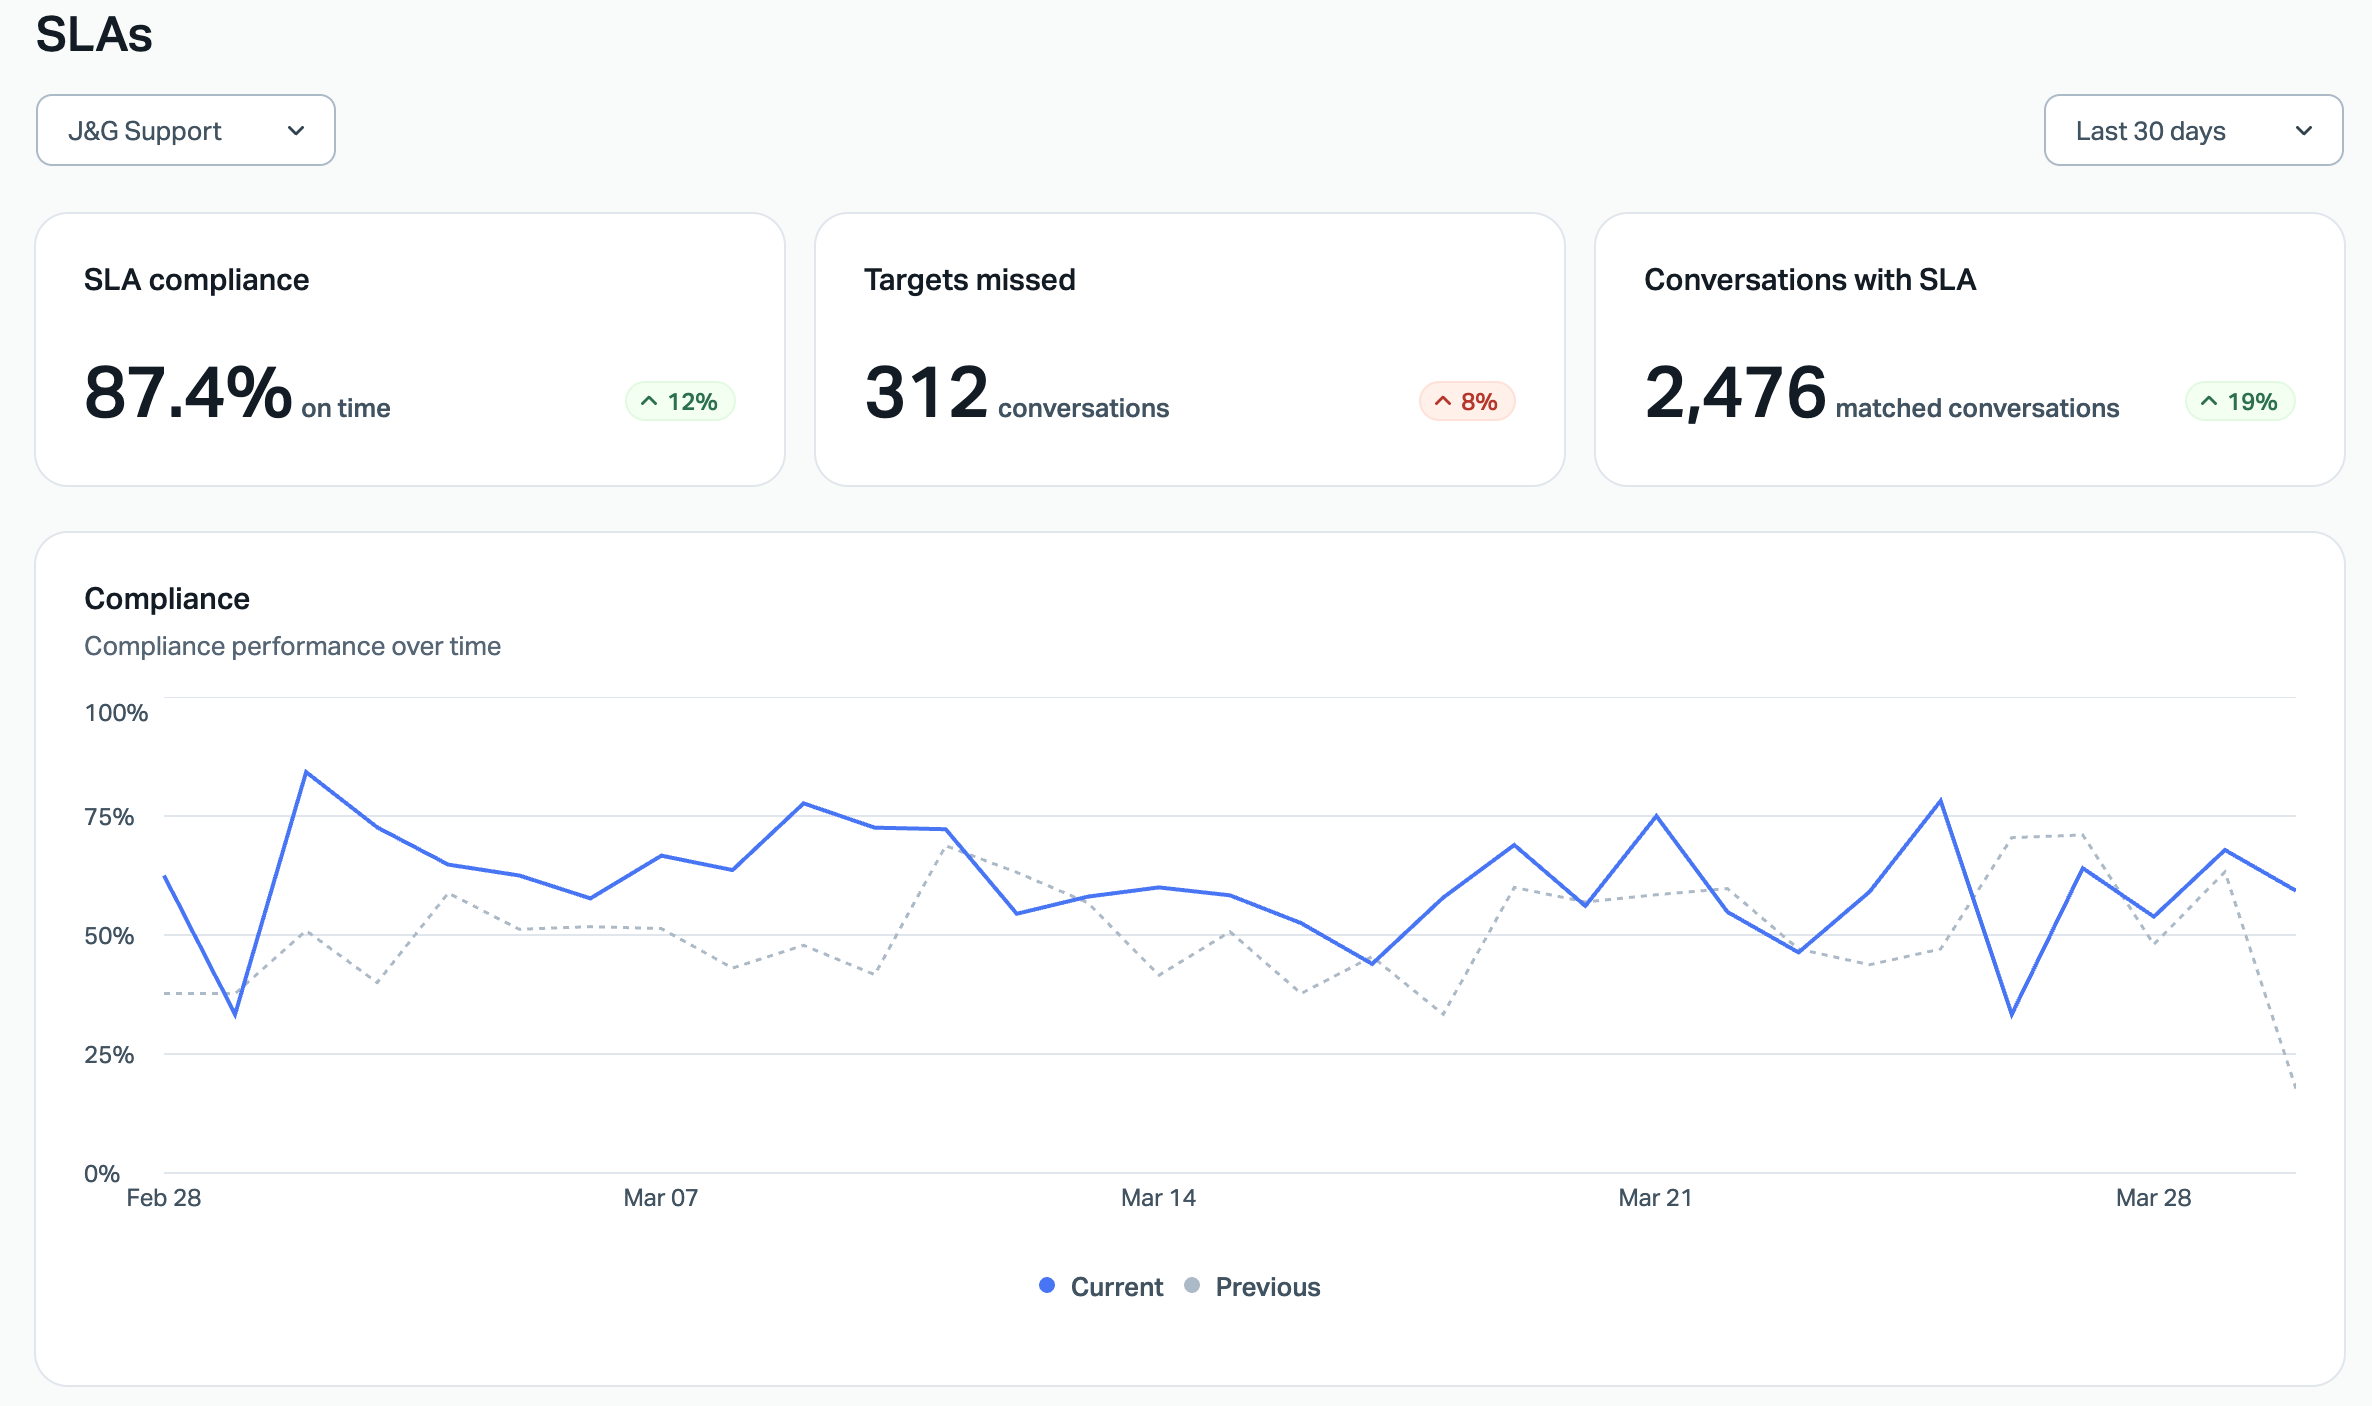
Task: Open the J&G Support dropdown
Action: coord(185,131)
